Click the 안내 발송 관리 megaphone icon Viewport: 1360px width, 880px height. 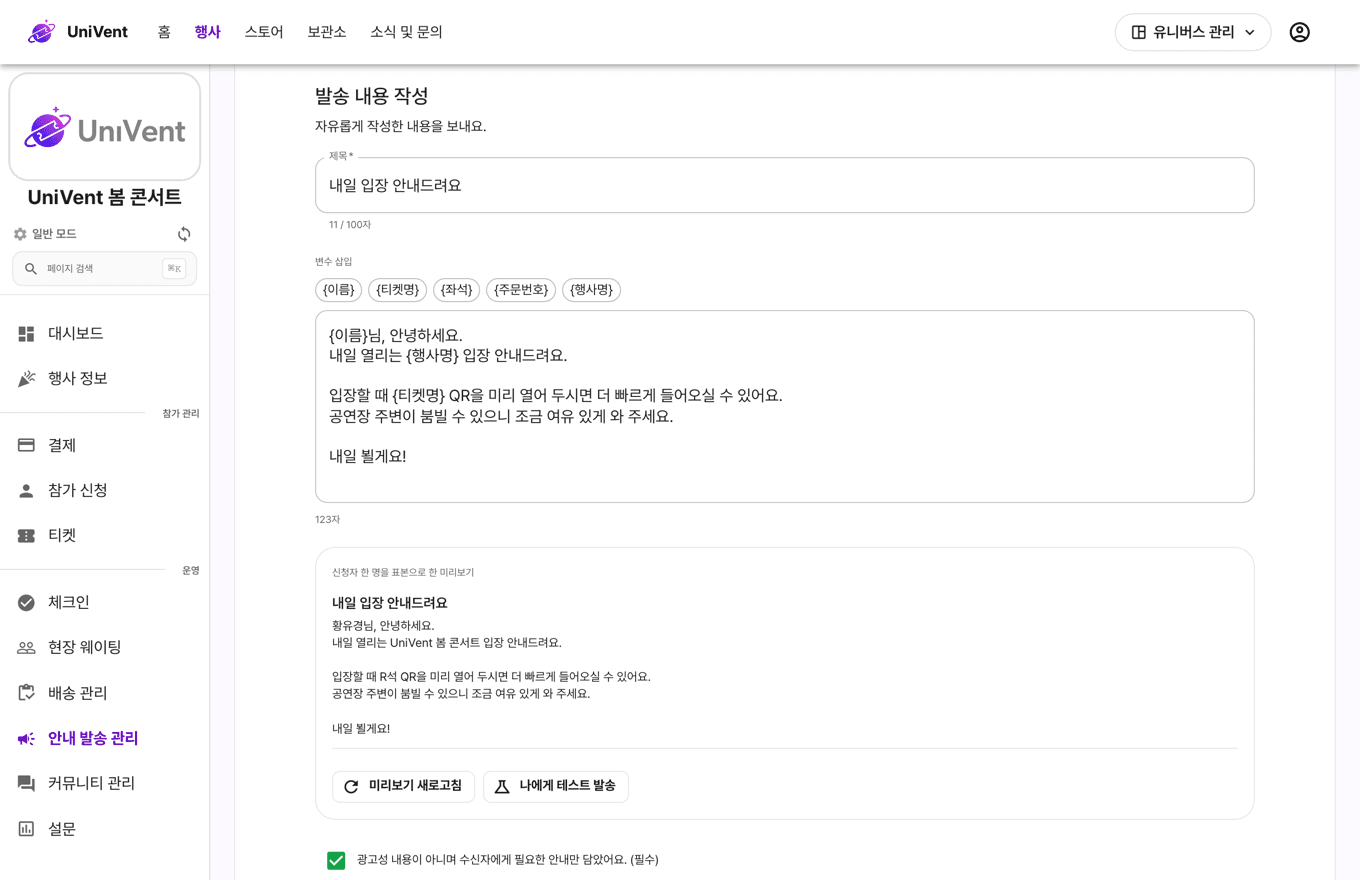[x=27, y=739]
